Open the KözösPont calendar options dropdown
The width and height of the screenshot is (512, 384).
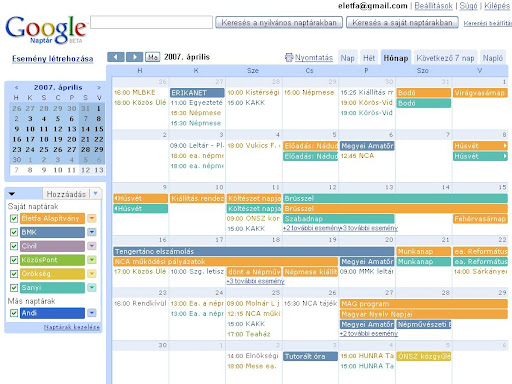92,260
